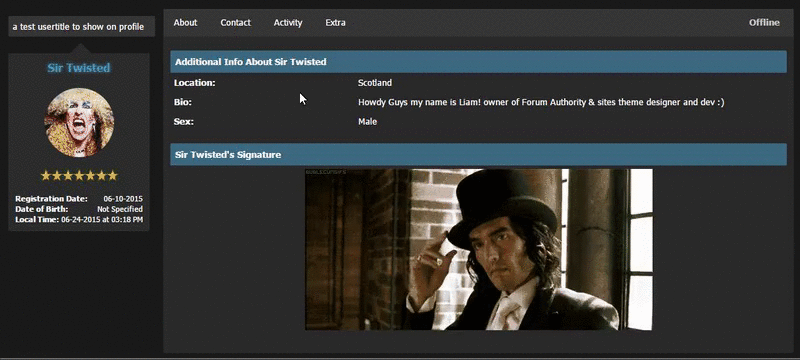Click Additional Info About Sir Twisted header

click(478, 62)
